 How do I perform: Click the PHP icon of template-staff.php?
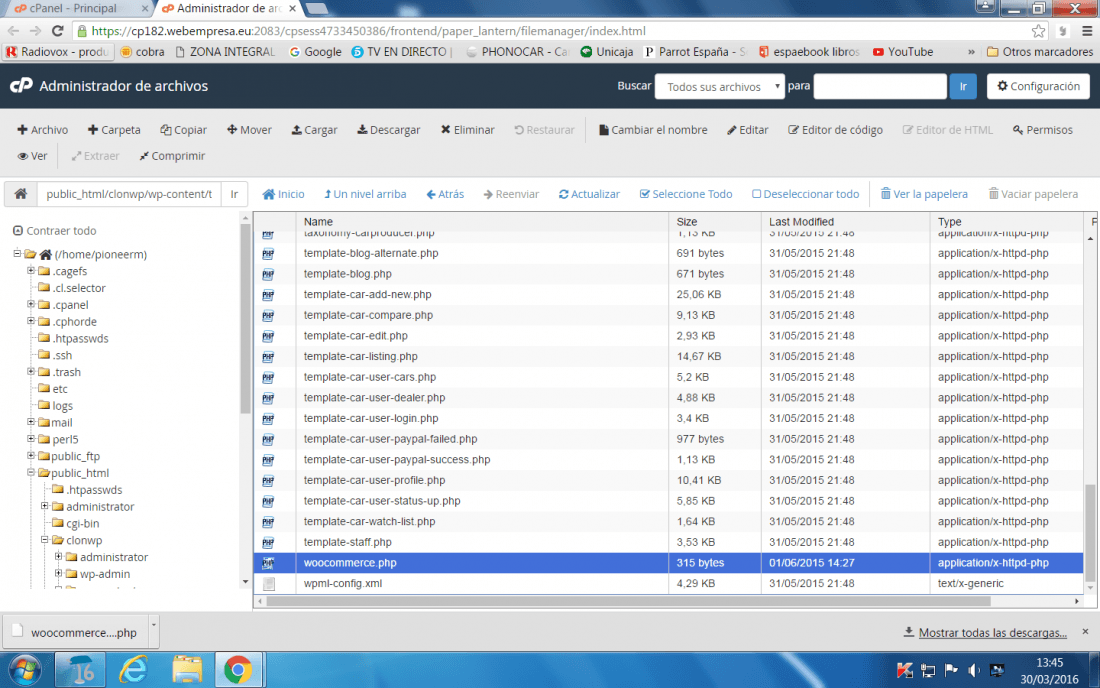pyautogui.click(x=268, y=542)
